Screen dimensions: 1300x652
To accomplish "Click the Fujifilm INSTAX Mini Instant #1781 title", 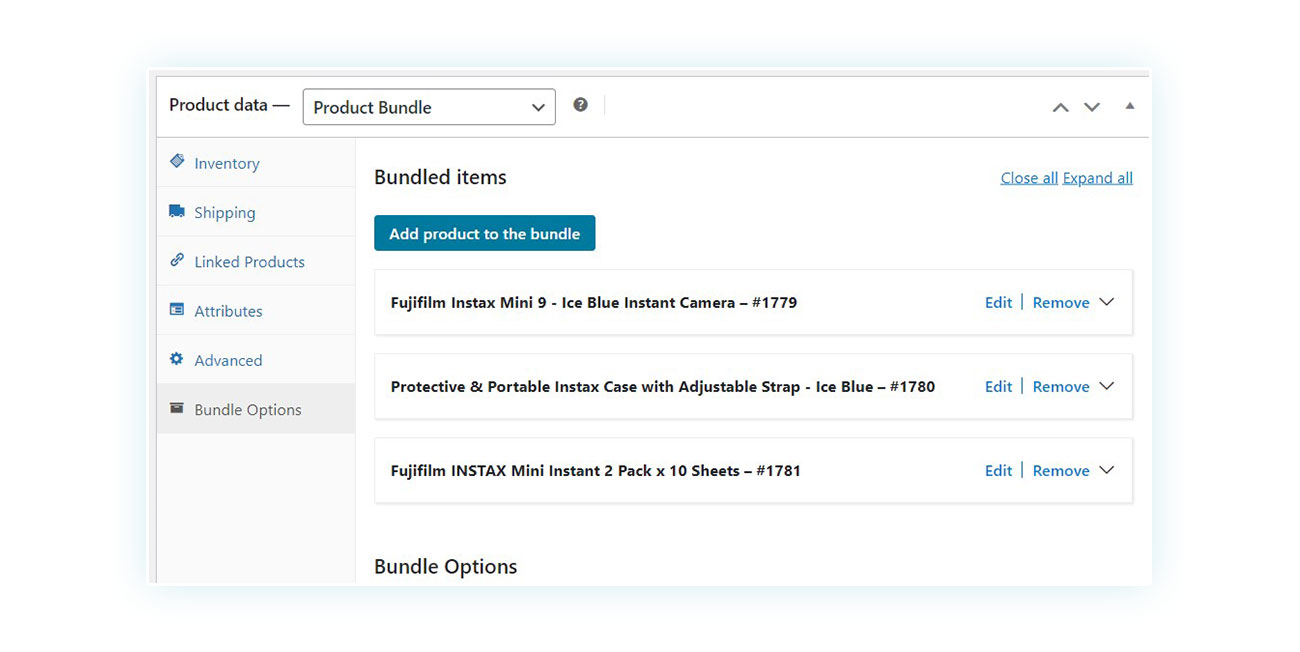I will [x=596, y=470].
